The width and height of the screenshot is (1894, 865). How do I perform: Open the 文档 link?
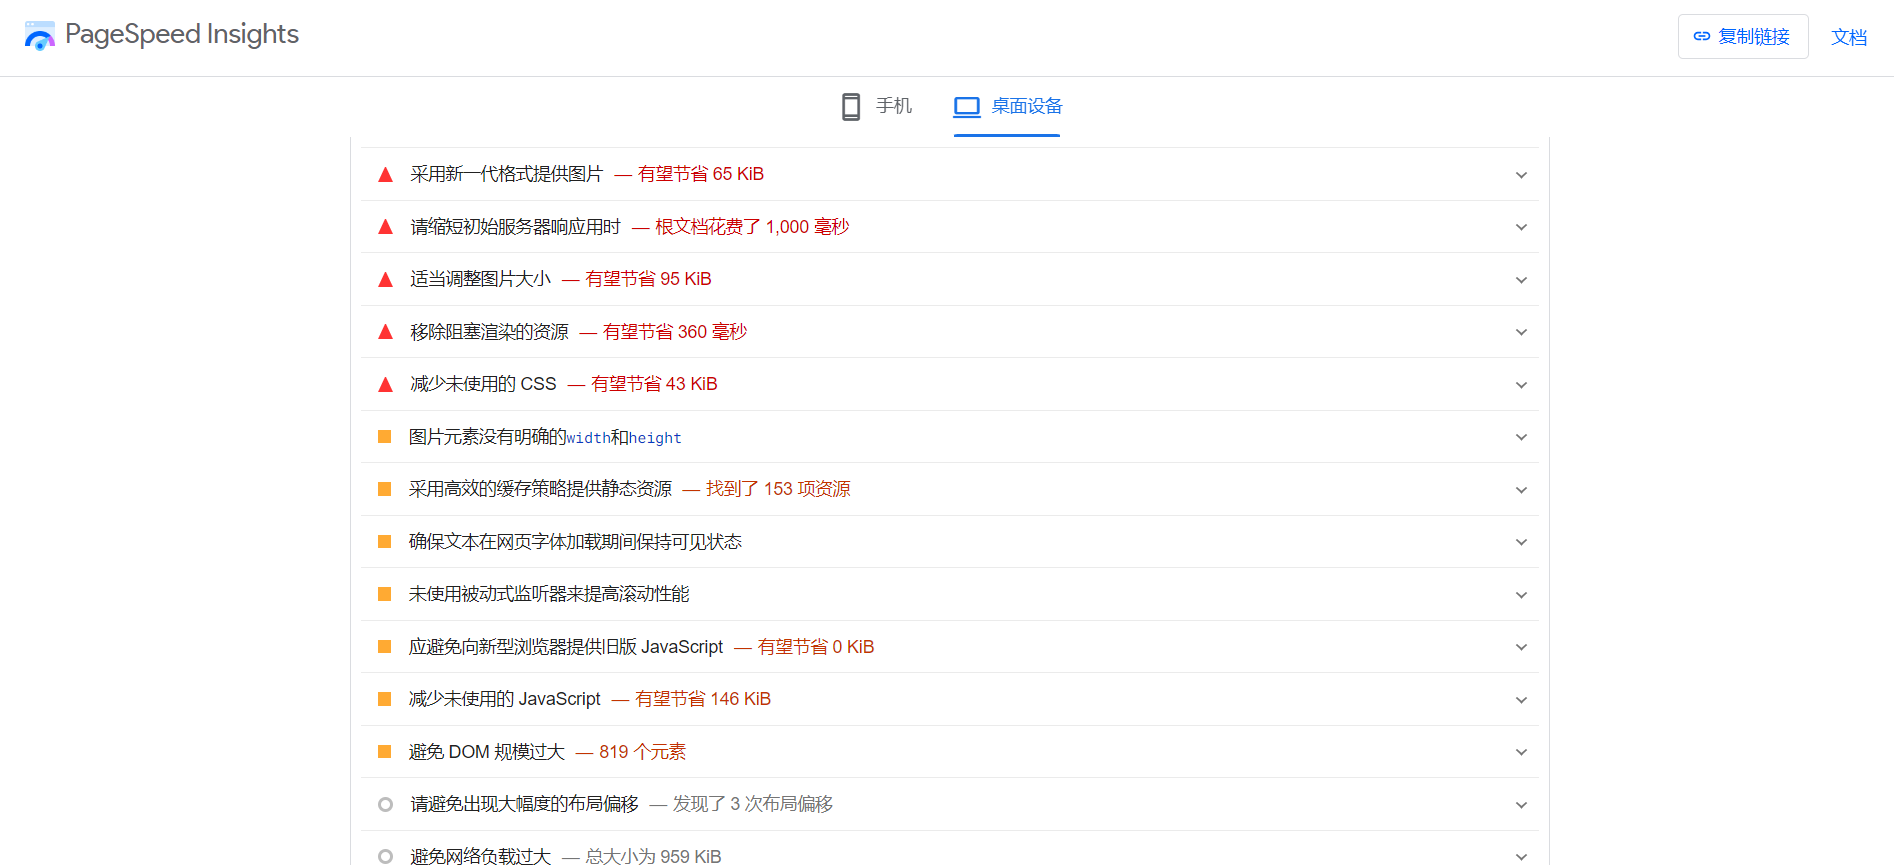(x=1848, y=37)
